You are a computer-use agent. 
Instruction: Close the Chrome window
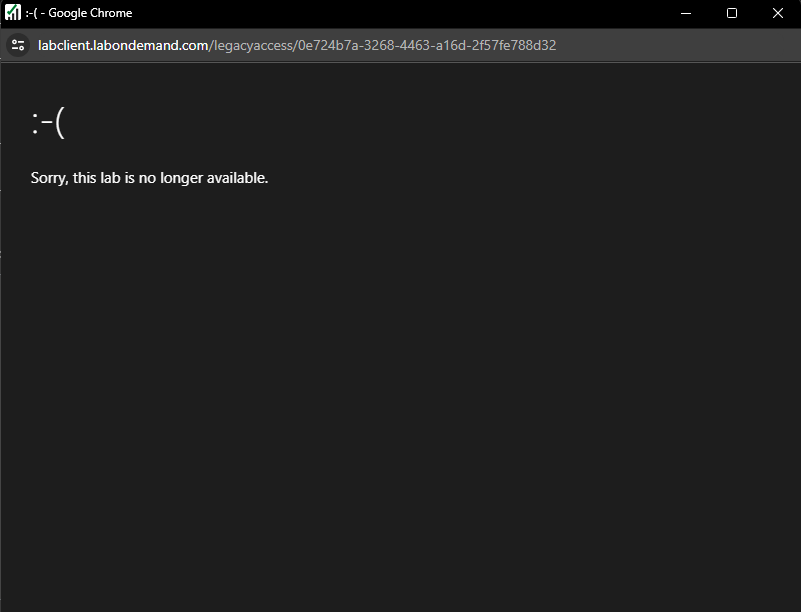click(778, 13)
